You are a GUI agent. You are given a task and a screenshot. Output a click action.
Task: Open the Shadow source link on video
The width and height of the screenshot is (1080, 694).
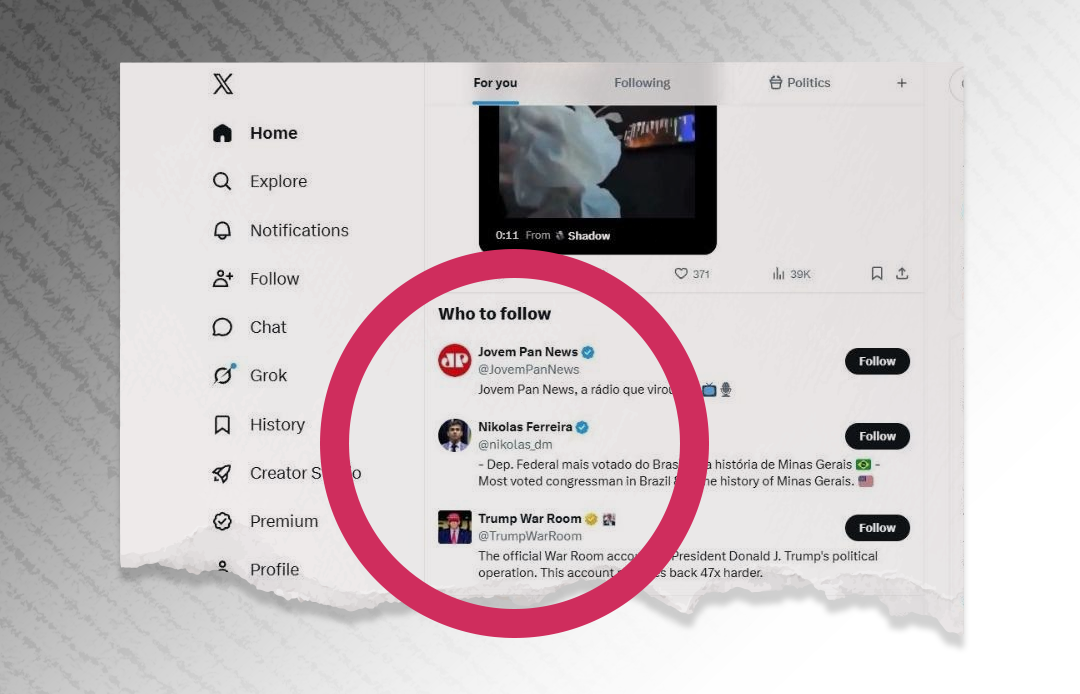tap(583, 235)
